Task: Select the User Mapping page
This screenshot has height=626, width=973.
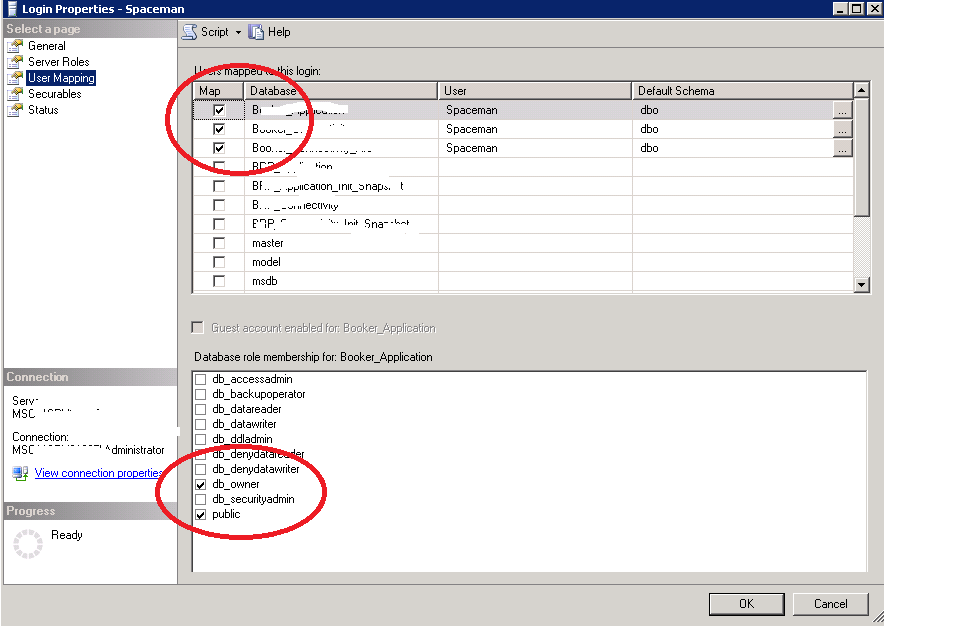Action: [61, 78]
